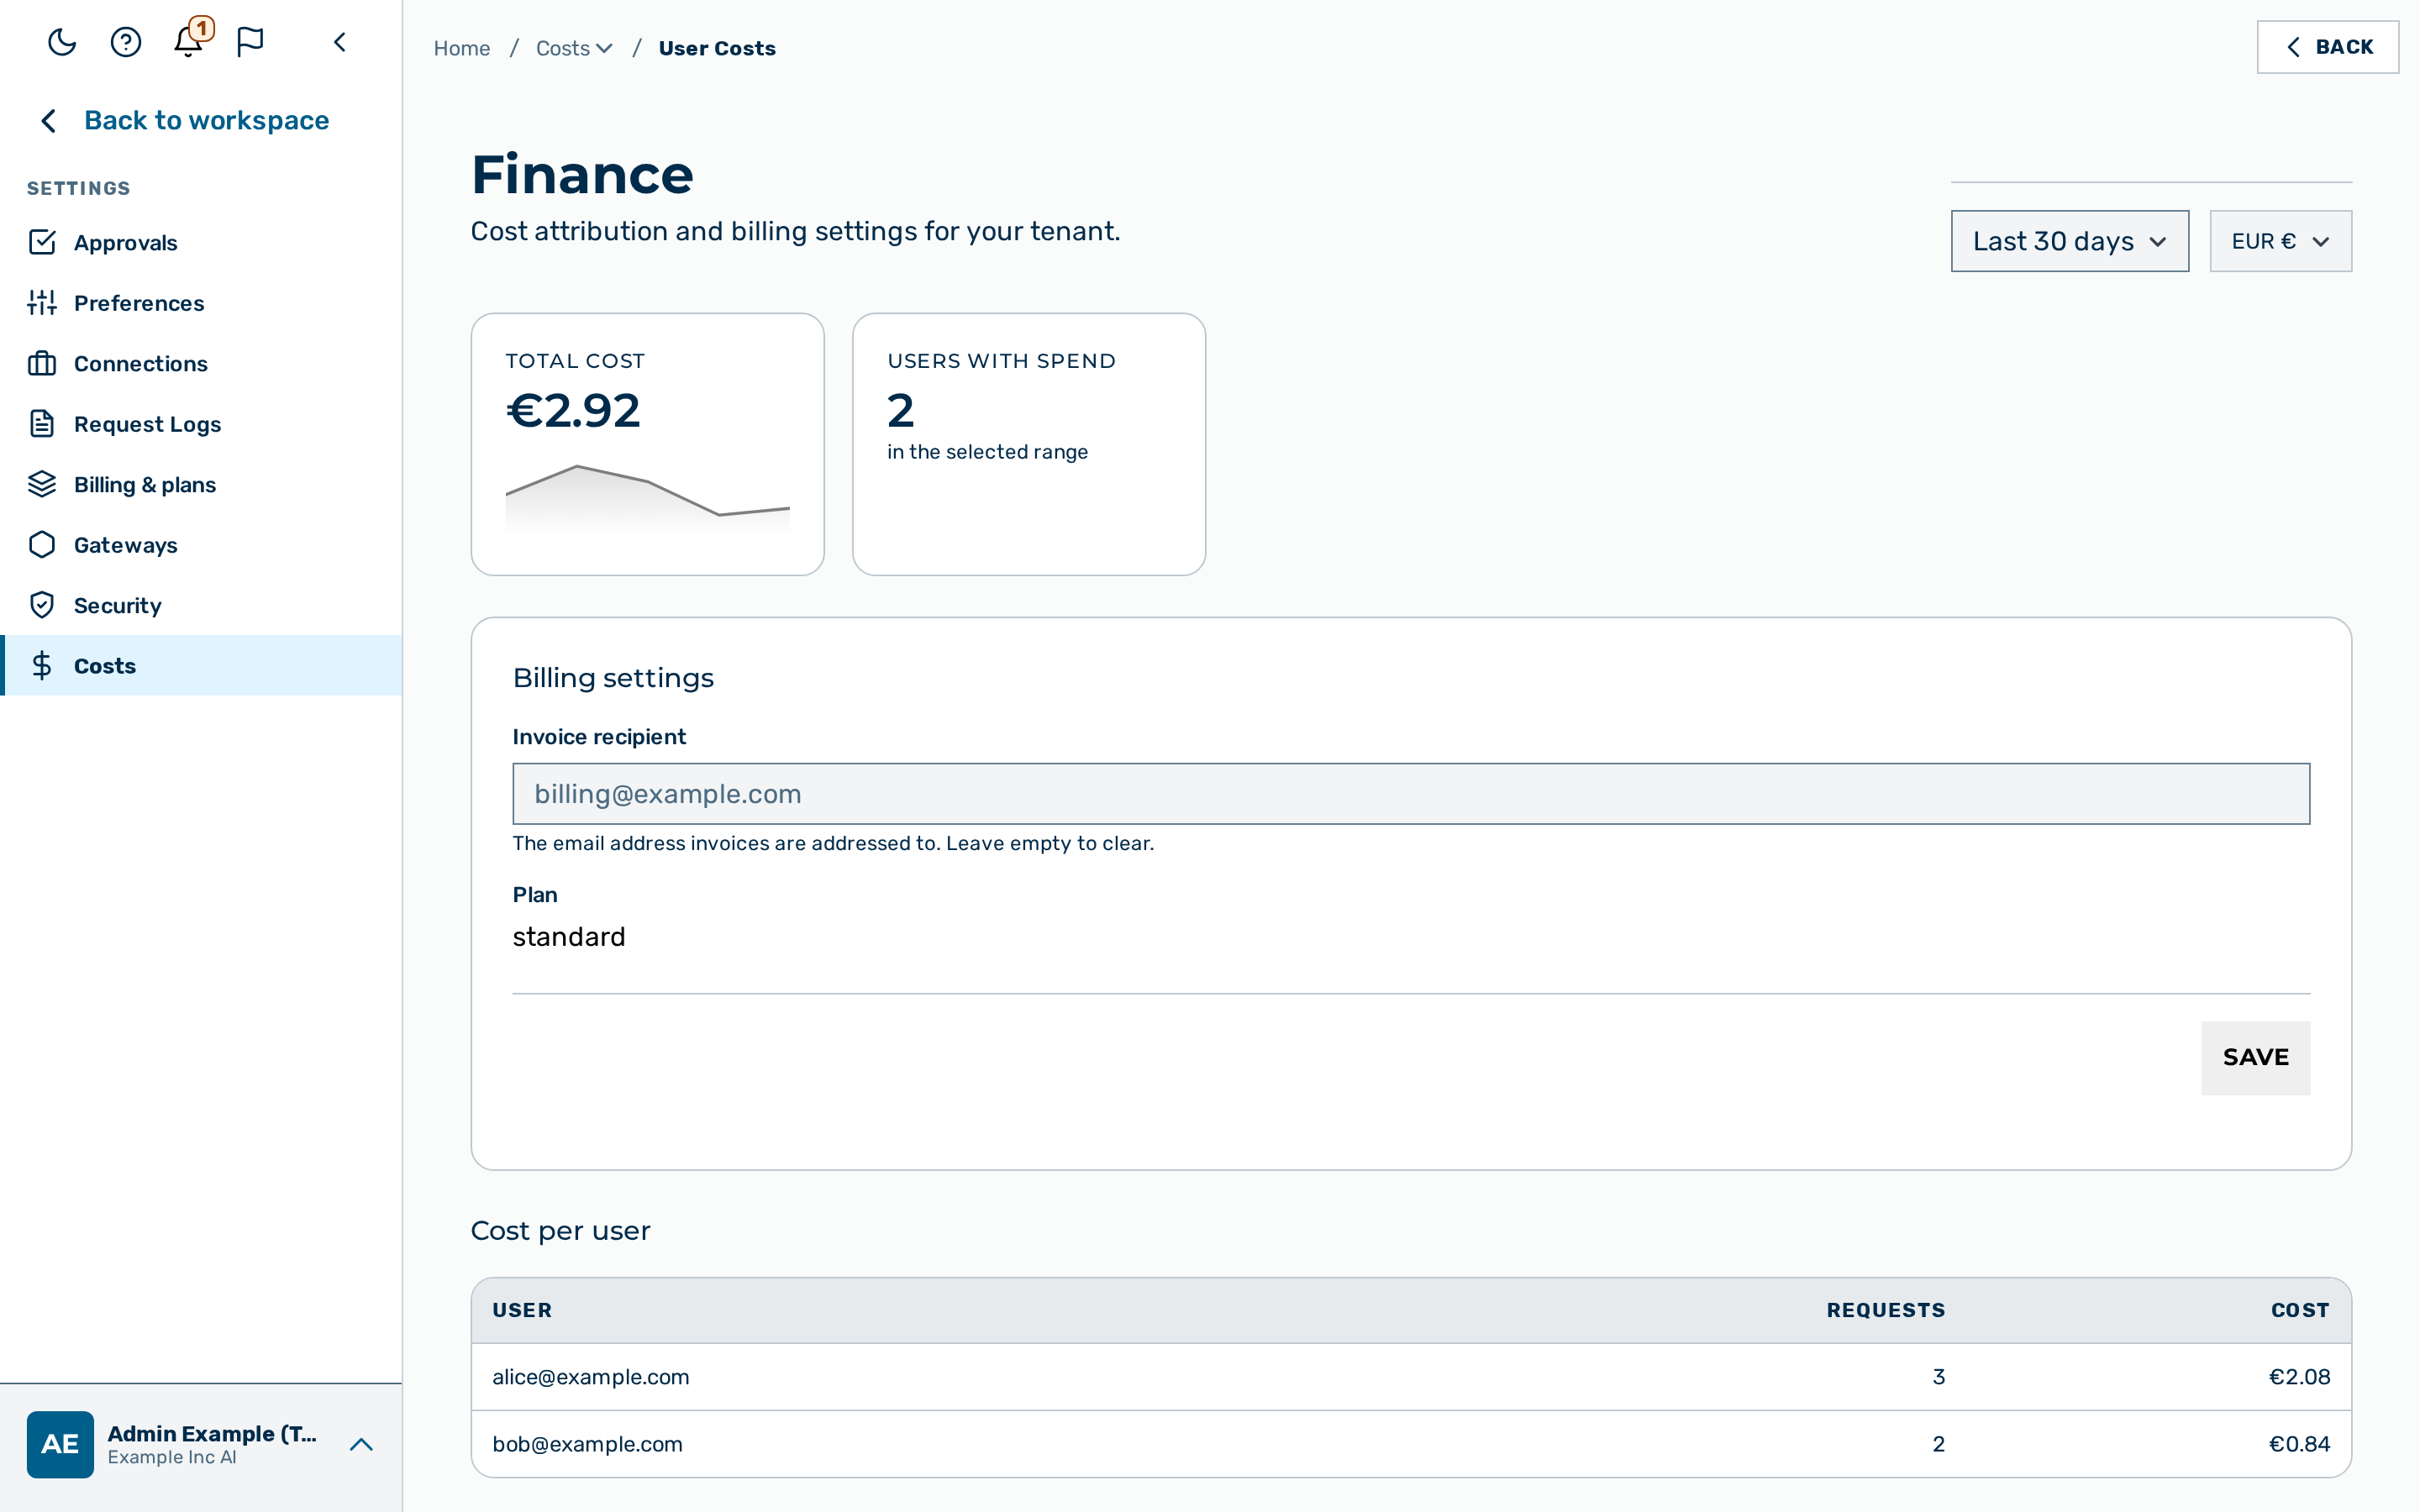Click the Users With Spend card
The height and width of the screenshot is (1512, 2420).
(x=1029, y=444)
